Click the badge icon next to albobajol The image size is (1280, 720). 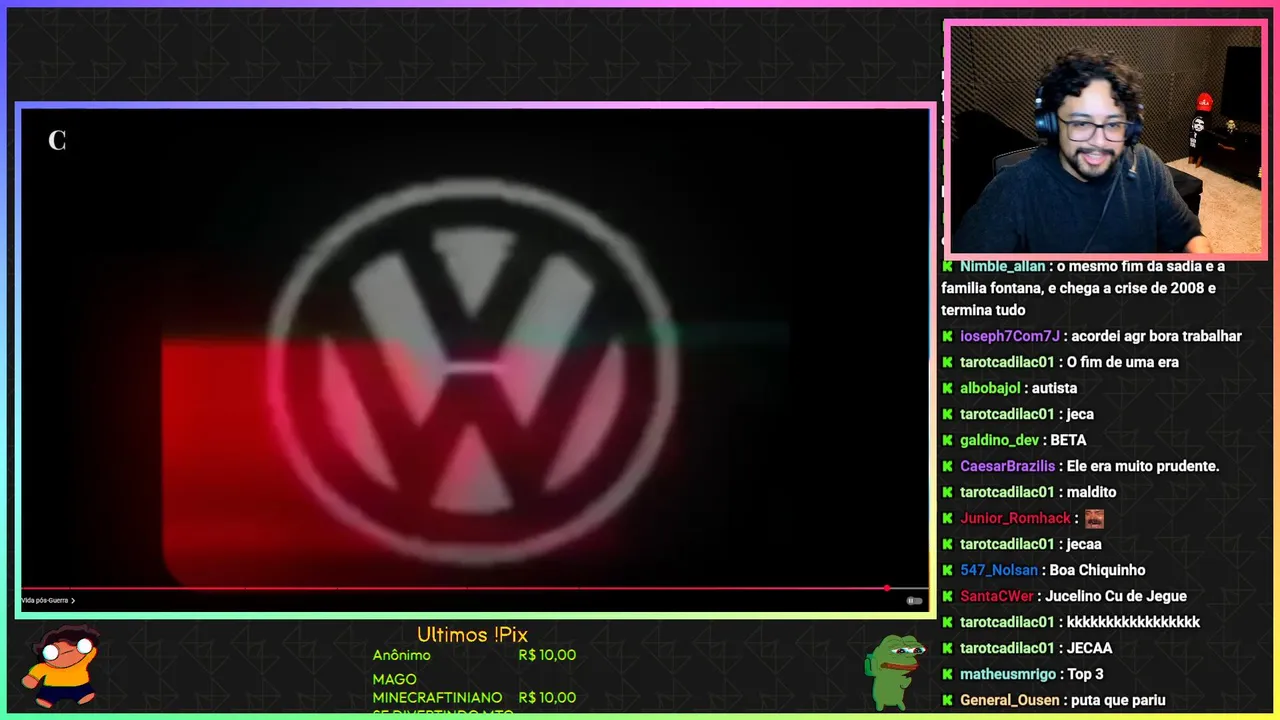click(947, 388)
